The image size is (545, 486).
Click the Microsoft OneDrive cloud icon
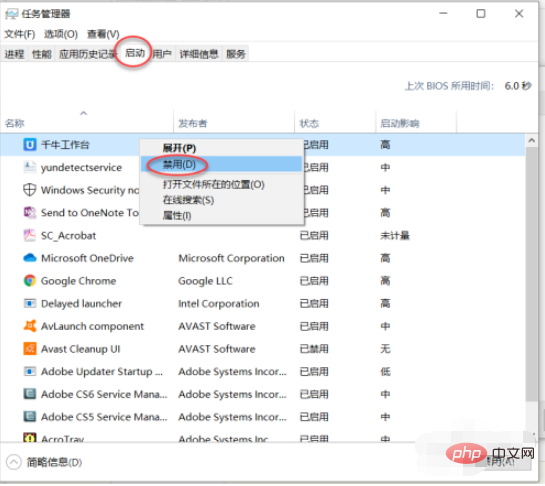[30, 258]
